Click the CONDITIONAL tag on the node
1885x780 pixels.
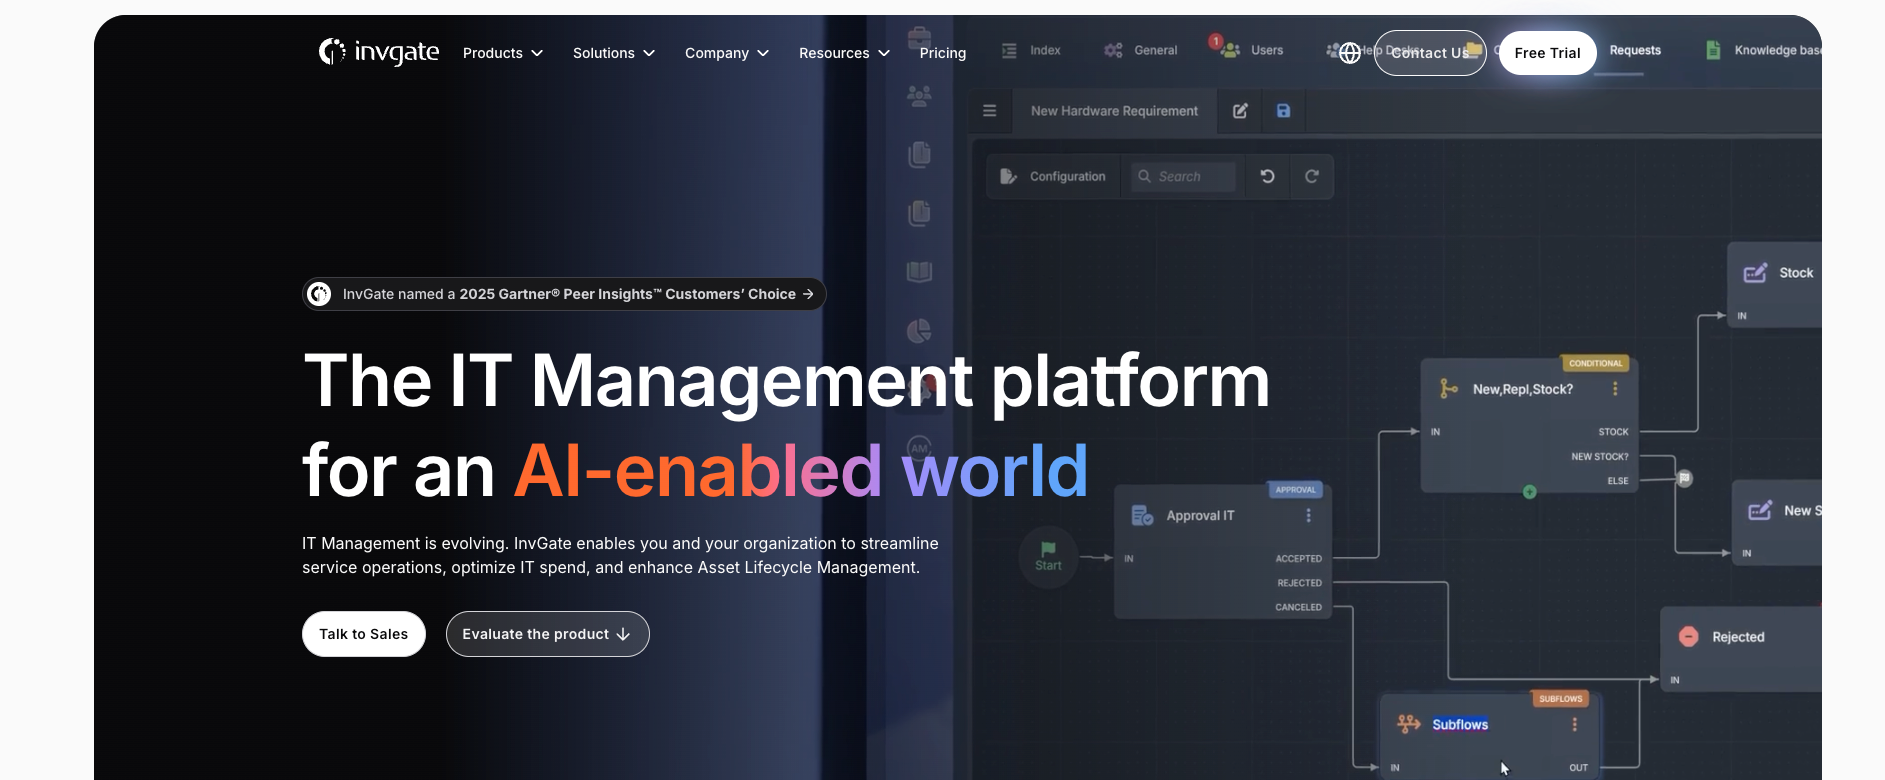[1595, 363]
